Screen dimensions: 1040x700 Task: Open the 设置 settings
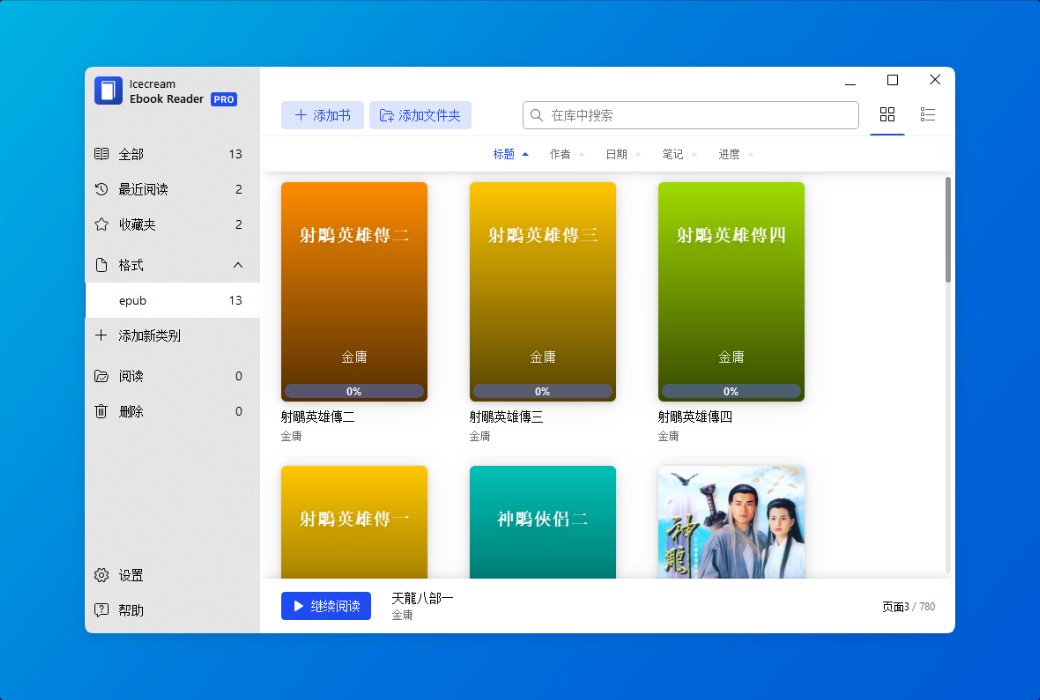pos(130,575)
